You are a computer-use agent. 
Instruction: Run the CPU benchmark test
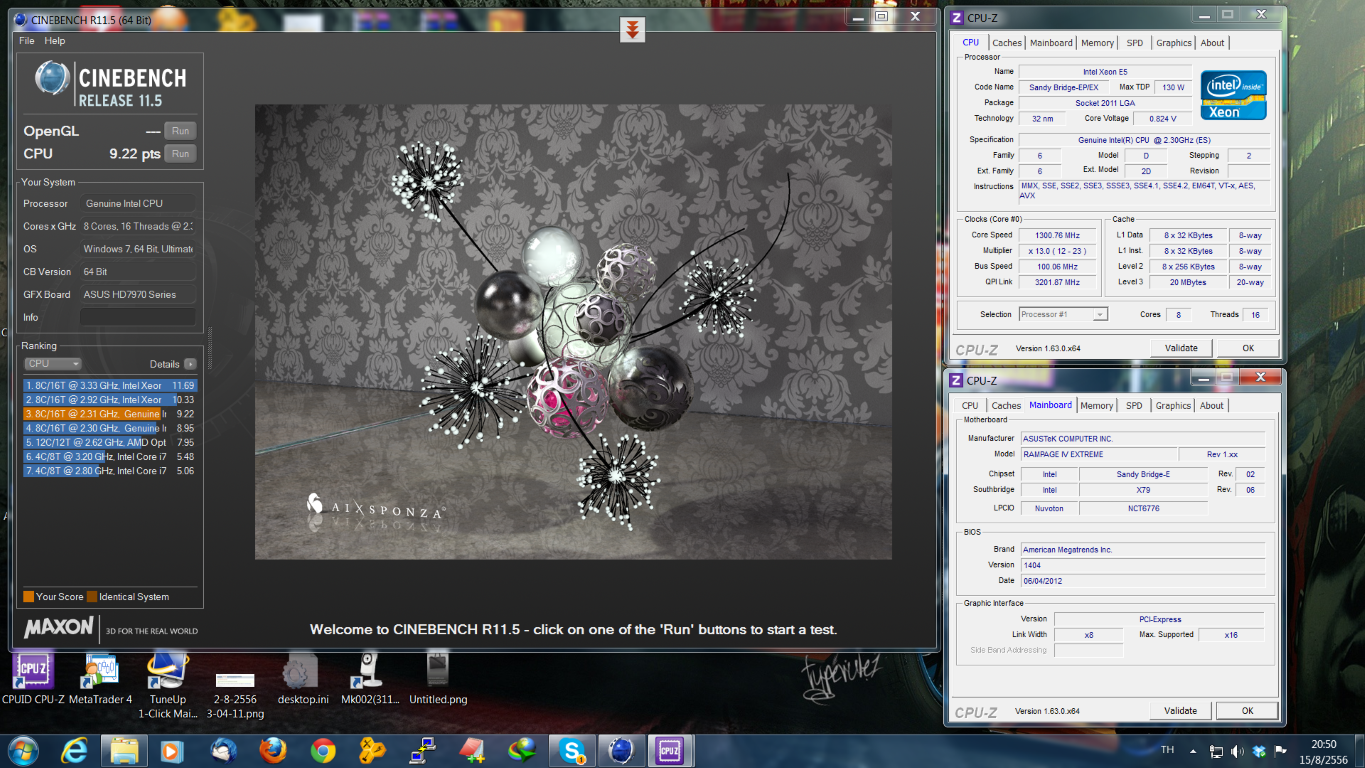[180, 154]
